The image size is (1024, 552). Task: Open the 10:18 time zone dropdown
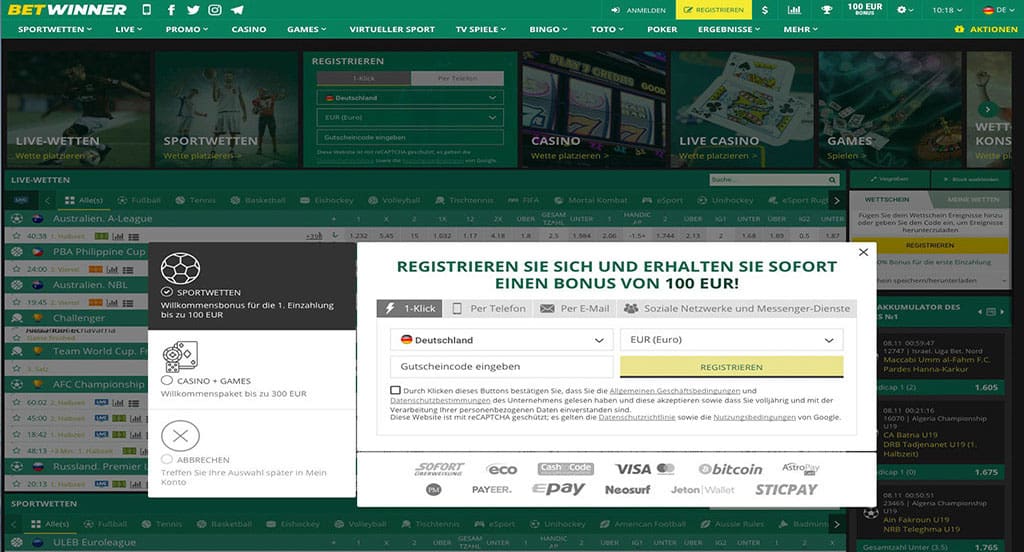(x=947, y=10)
